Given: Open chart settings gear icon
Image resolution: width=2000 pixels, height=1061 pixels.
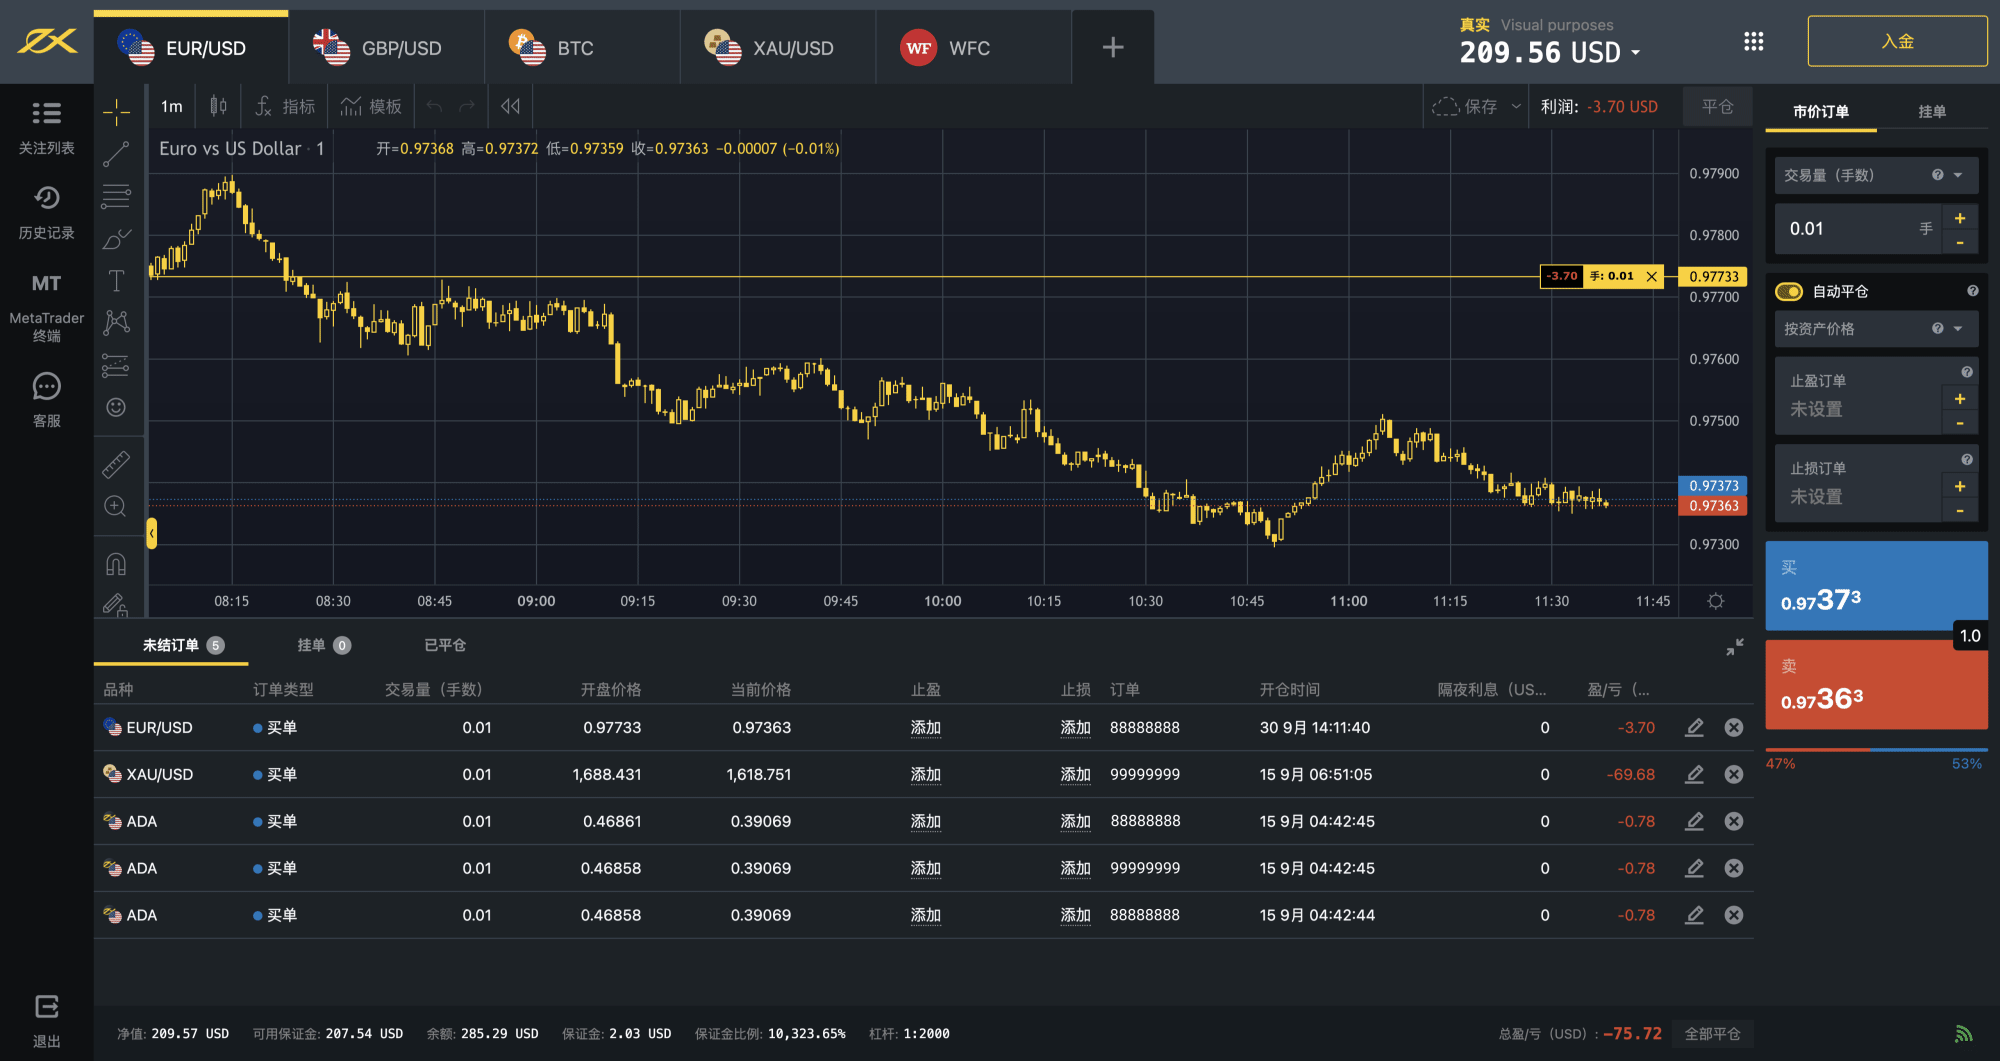Looking at the screenshot, I should point(1715,601).
